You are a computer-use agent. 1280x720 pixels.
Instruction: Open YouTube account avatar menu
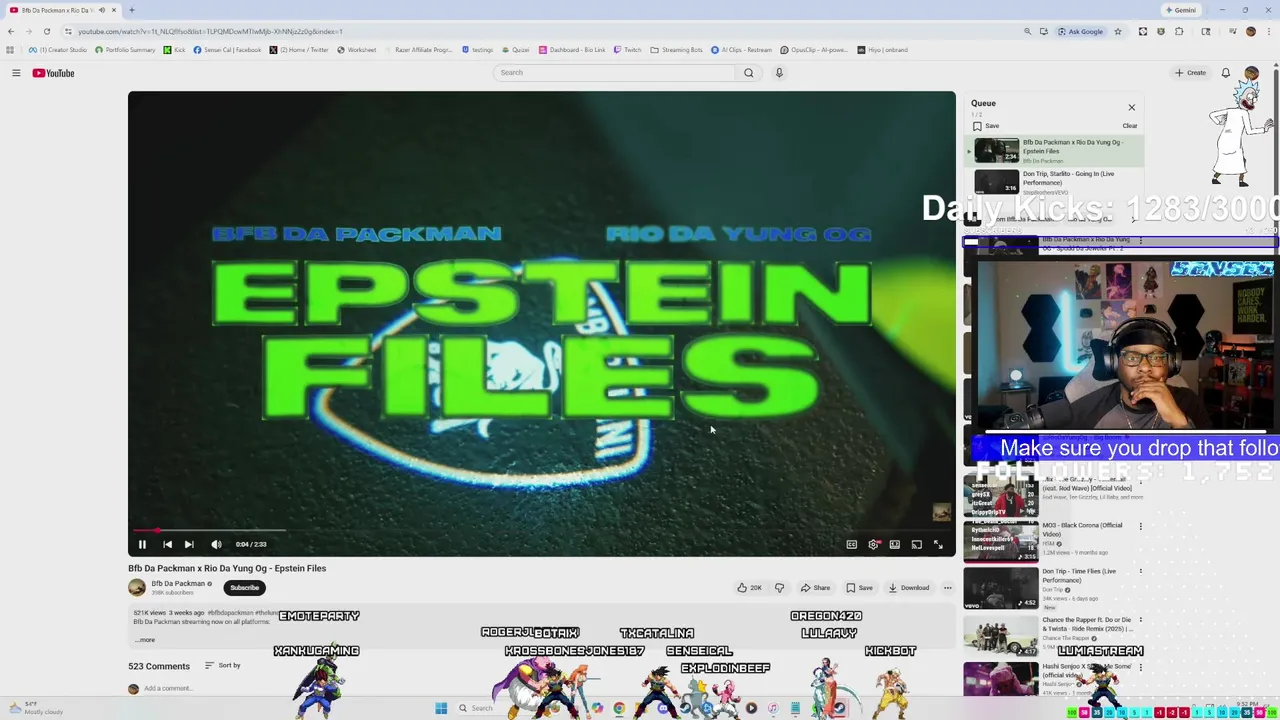pyautogui.click(x=1251, y=73)
